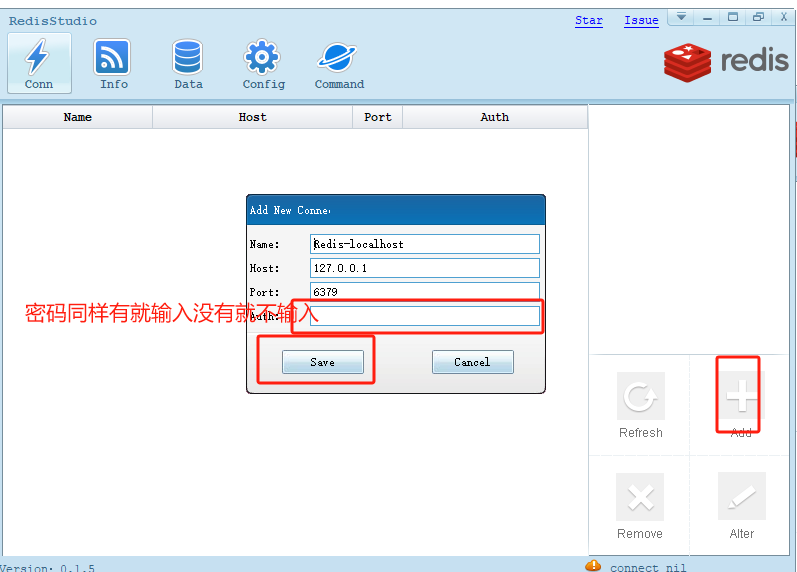
Task: Click the Auth column header
Action: (495, 117)
